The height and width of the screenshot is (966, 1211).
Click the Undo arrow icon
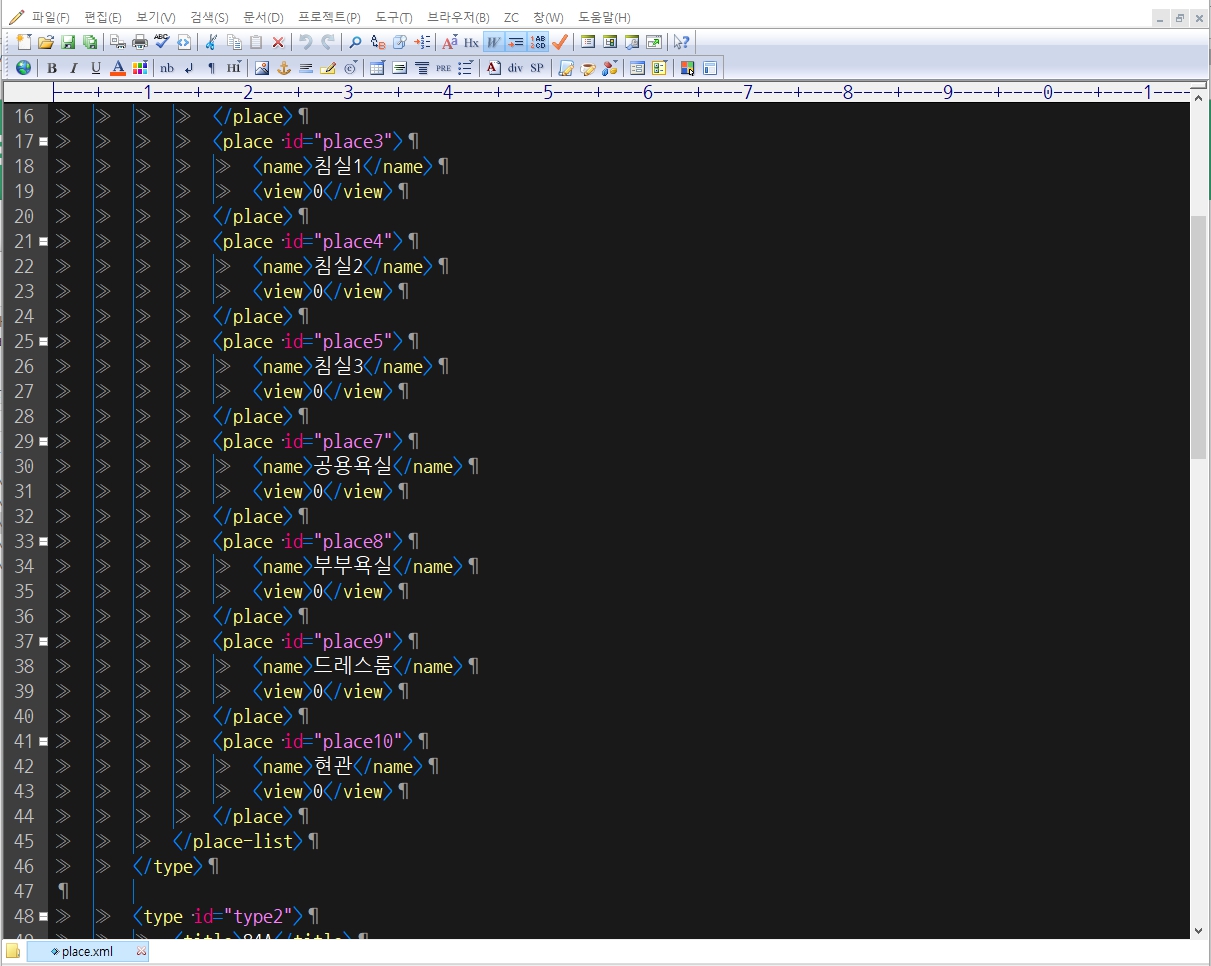click(x=306, y=42)
